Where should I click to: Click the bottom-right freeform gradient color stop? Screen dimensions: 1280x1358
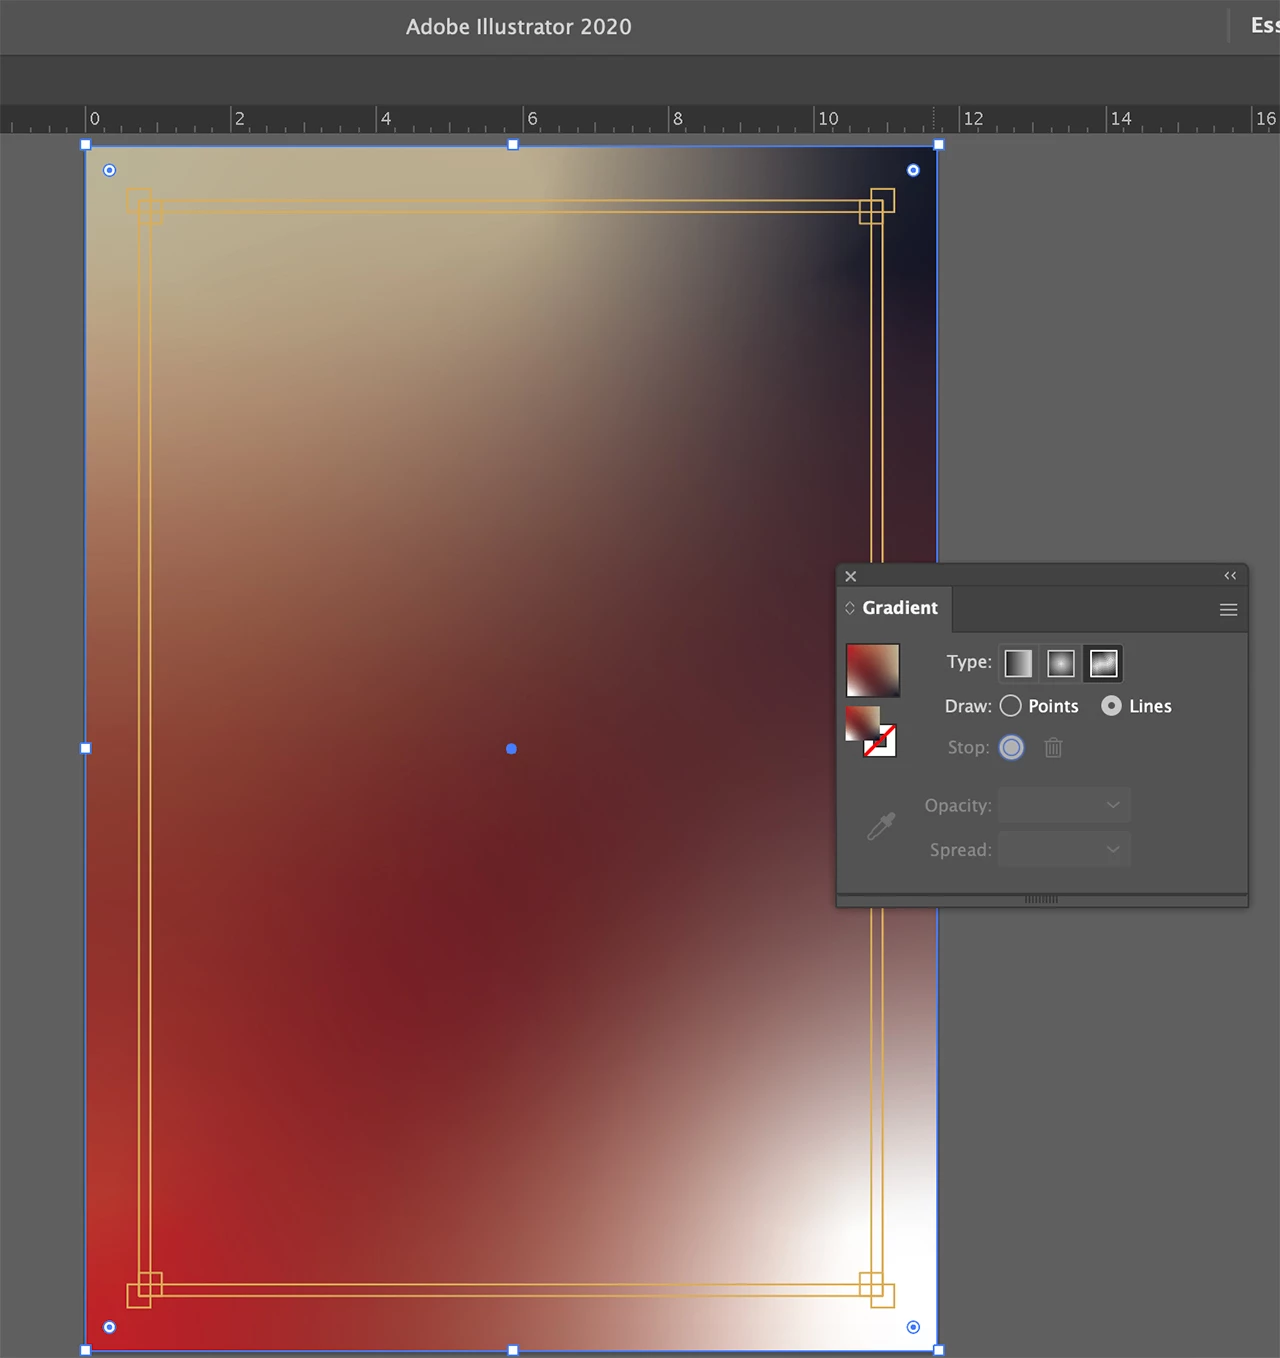coord(913,1327)
